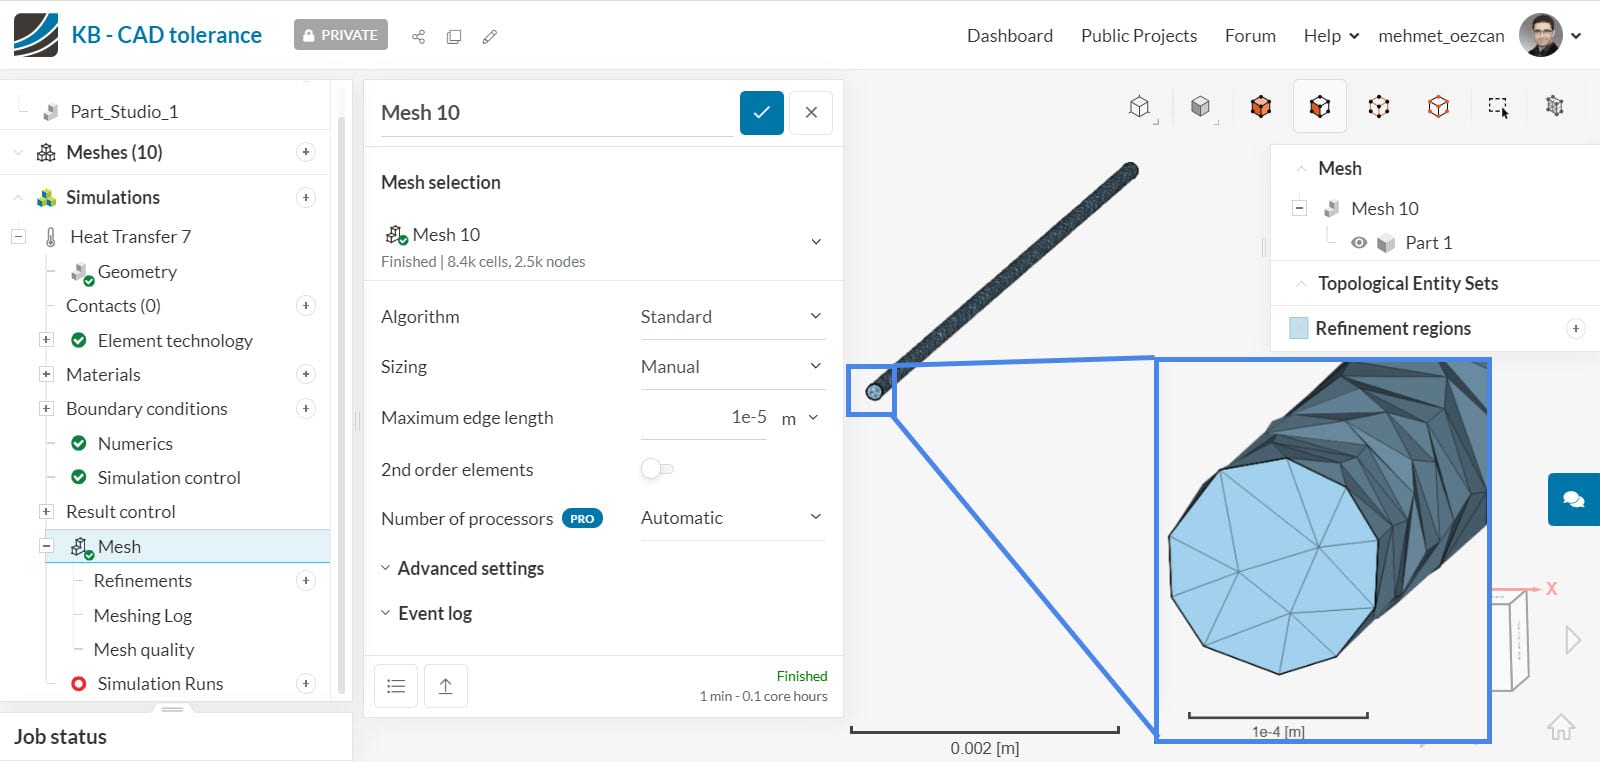The height and width of the screenshot is (762, 1600).
Task: Toggle the Refinement regions checkbox square
Action: (1299, 328)
